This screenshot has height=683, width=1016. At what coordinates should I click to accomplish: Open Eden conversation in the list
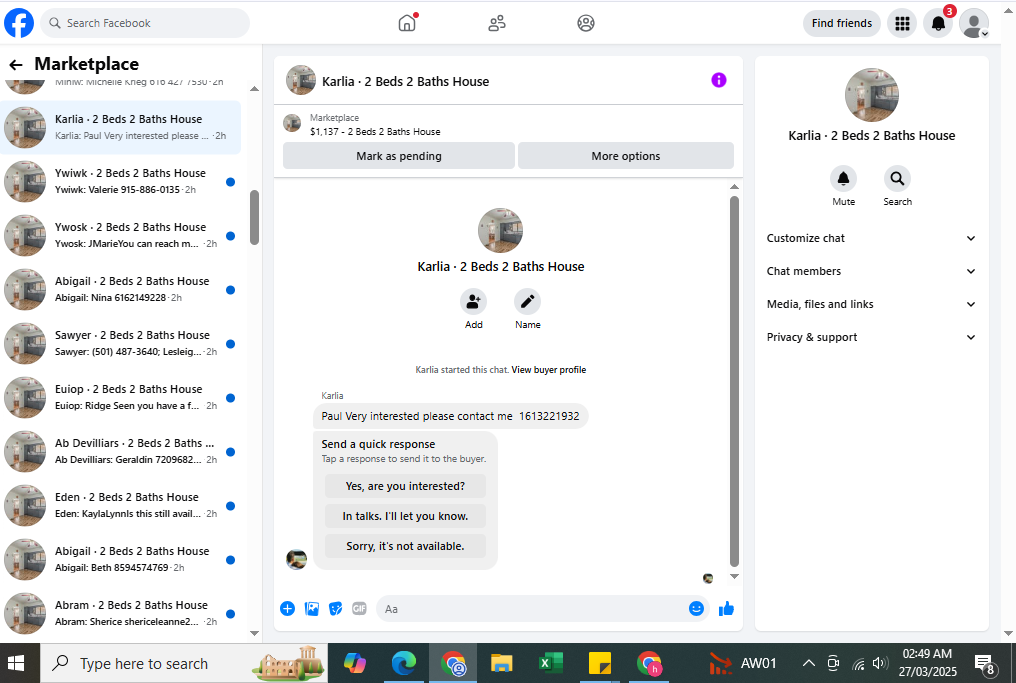click(x=121, y=505)
